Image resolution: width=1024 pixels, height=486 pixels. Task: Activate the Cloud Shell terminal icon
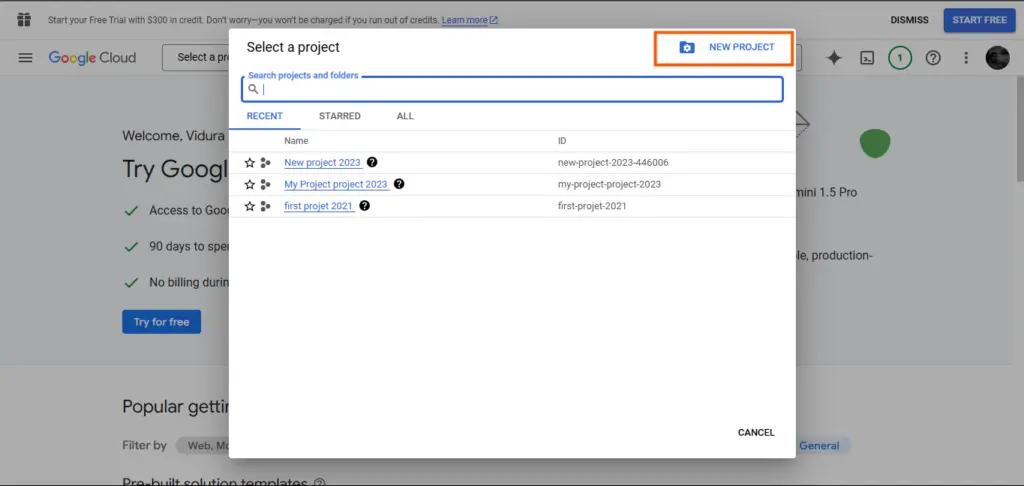[867, 58]
